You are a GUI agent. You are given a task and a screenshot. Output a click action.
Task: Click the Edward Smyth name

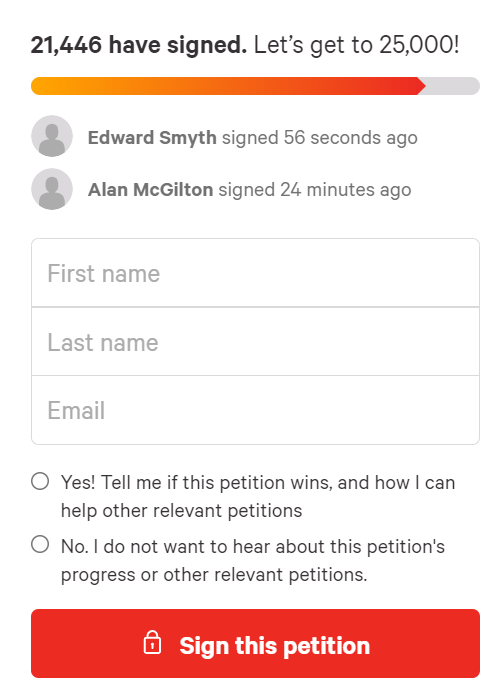point(152,138)
